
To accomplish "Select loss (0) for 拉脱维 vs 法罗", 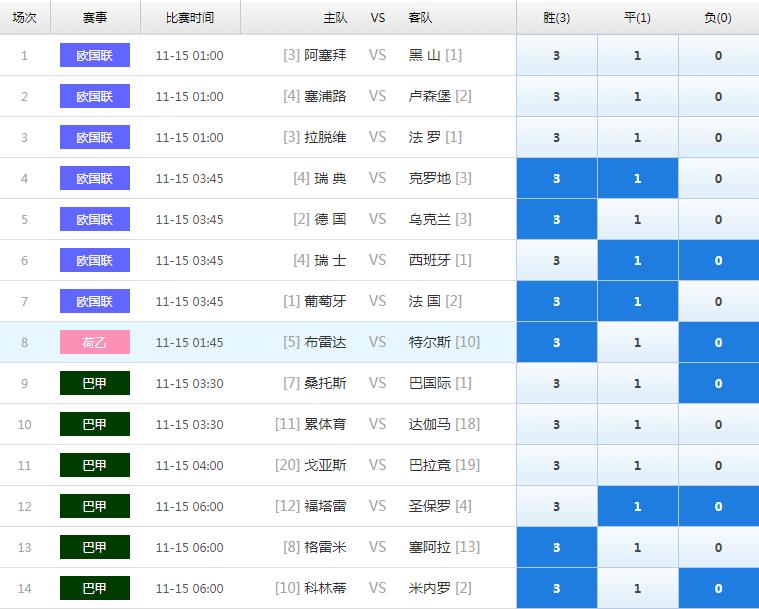I will coord(719,137).
